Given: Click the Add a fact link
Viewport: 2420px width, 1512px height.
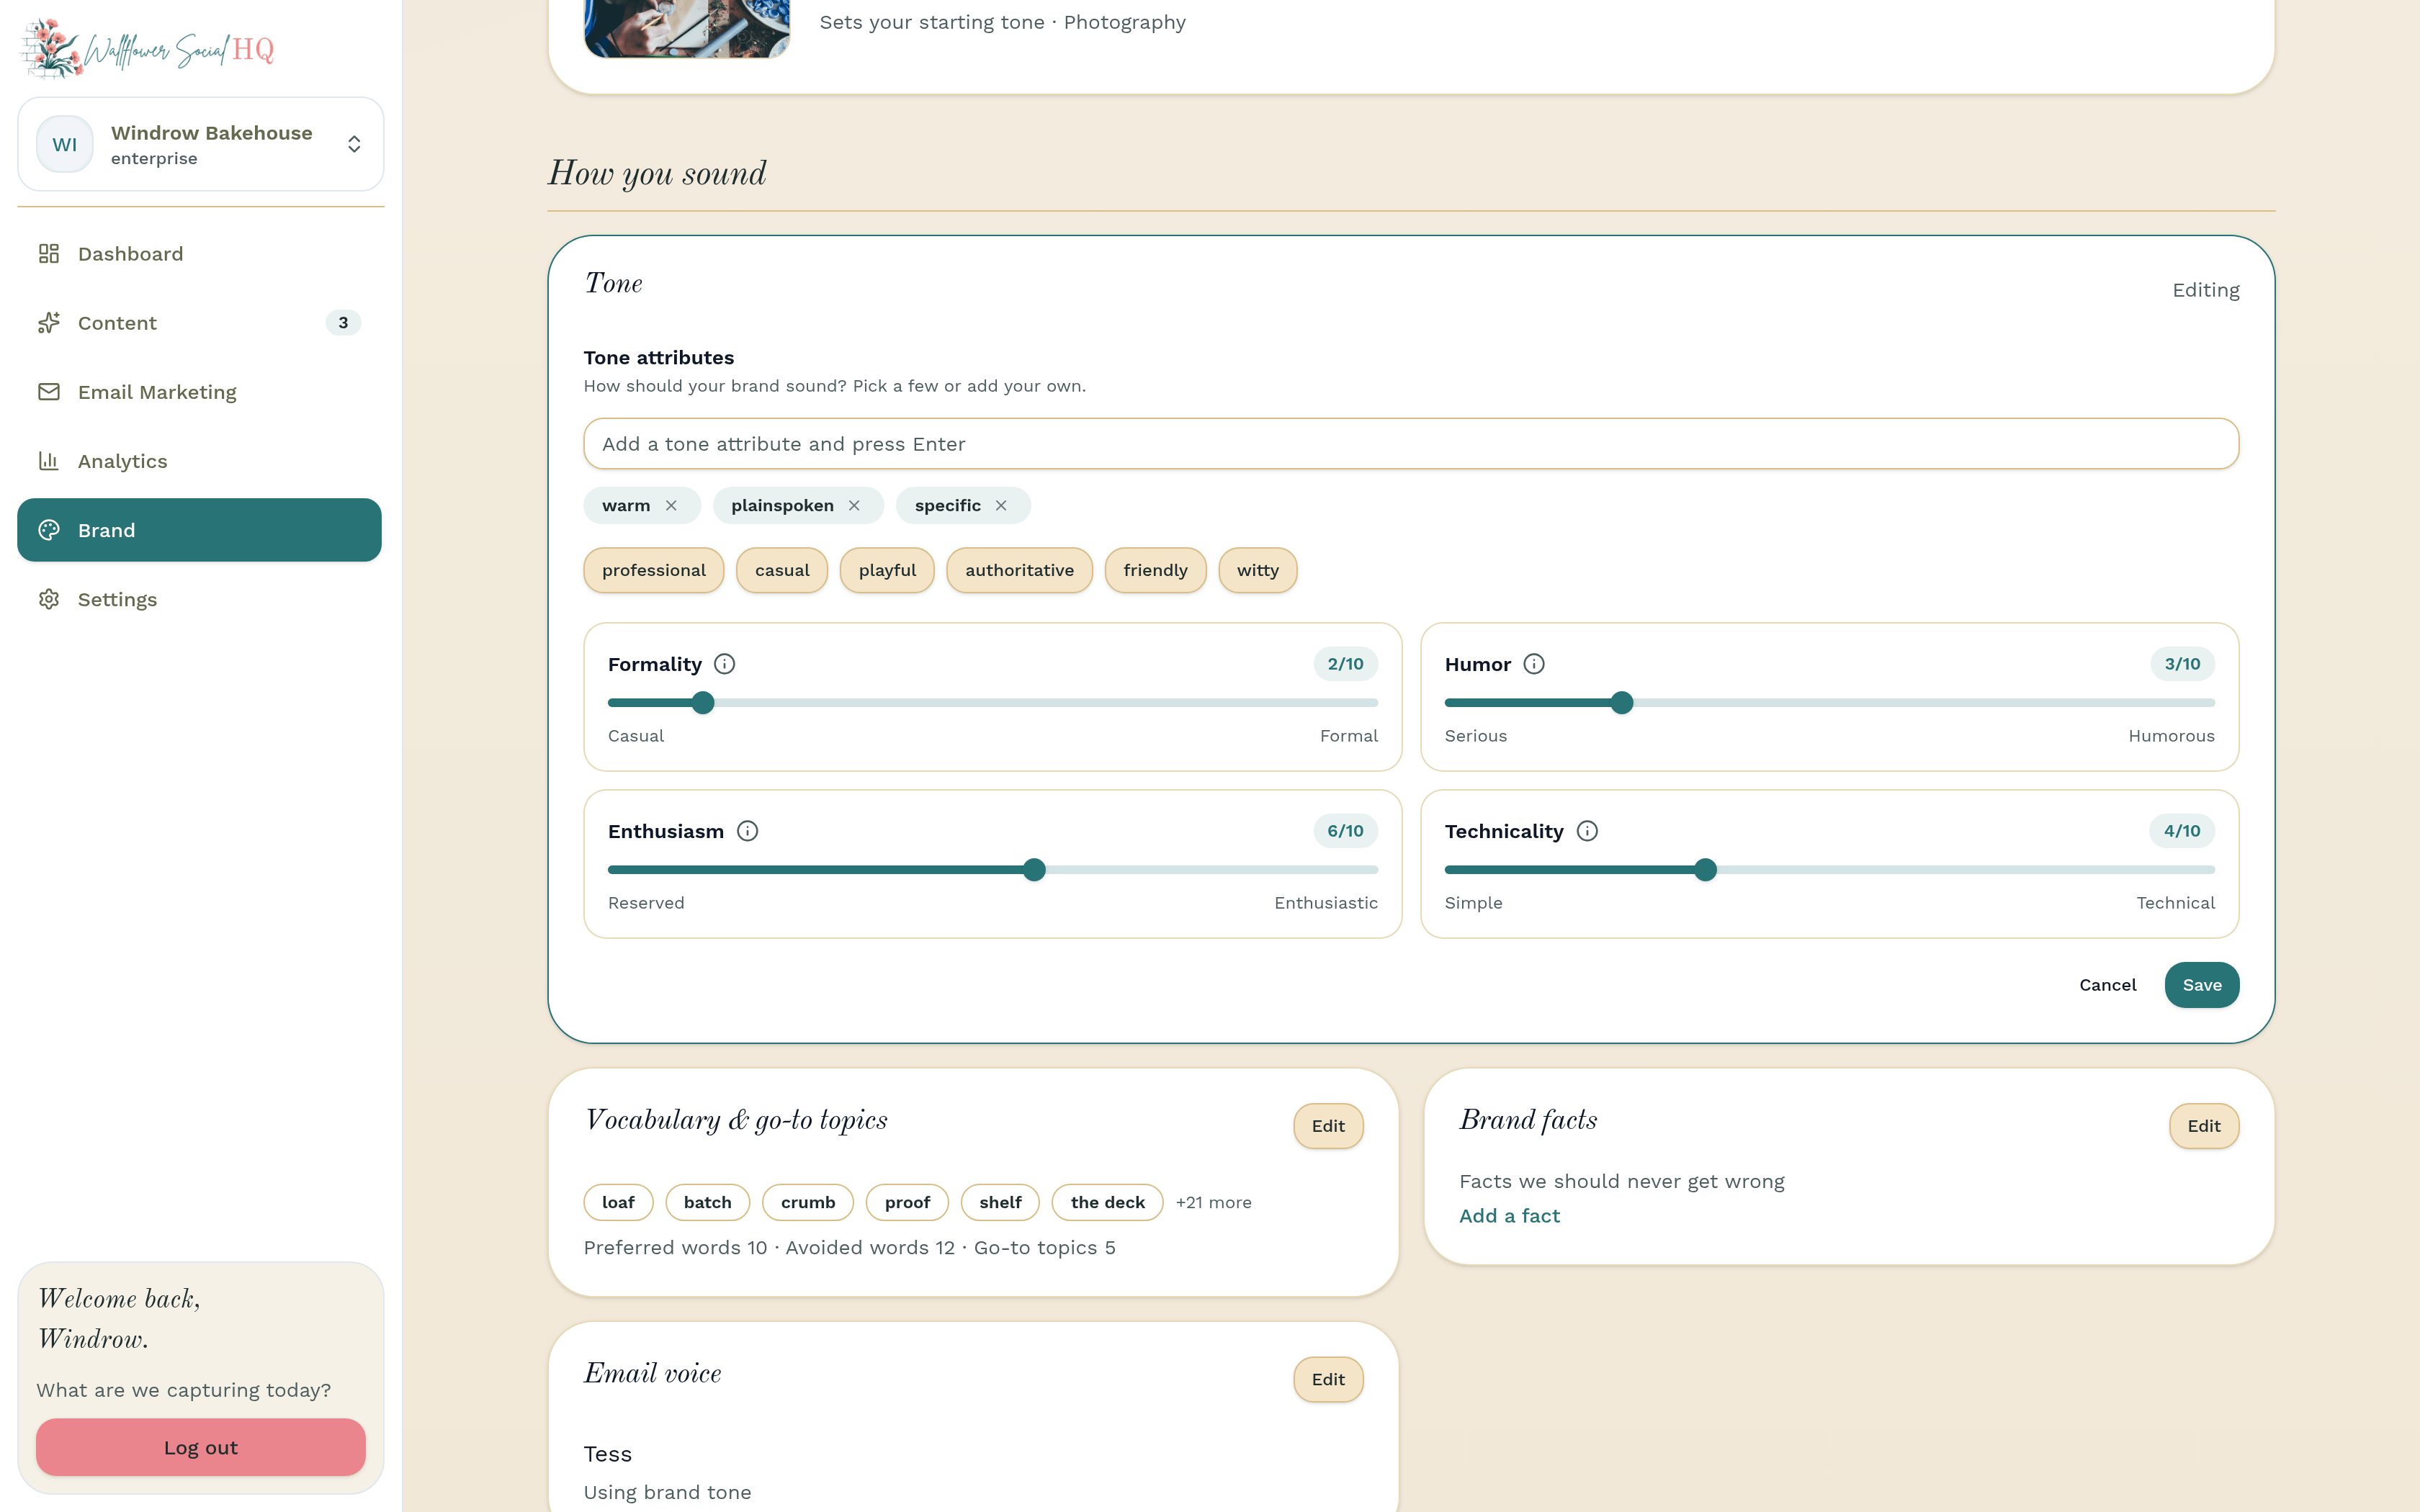Looking at the screenshot, I should (x=1509, y=1216).
